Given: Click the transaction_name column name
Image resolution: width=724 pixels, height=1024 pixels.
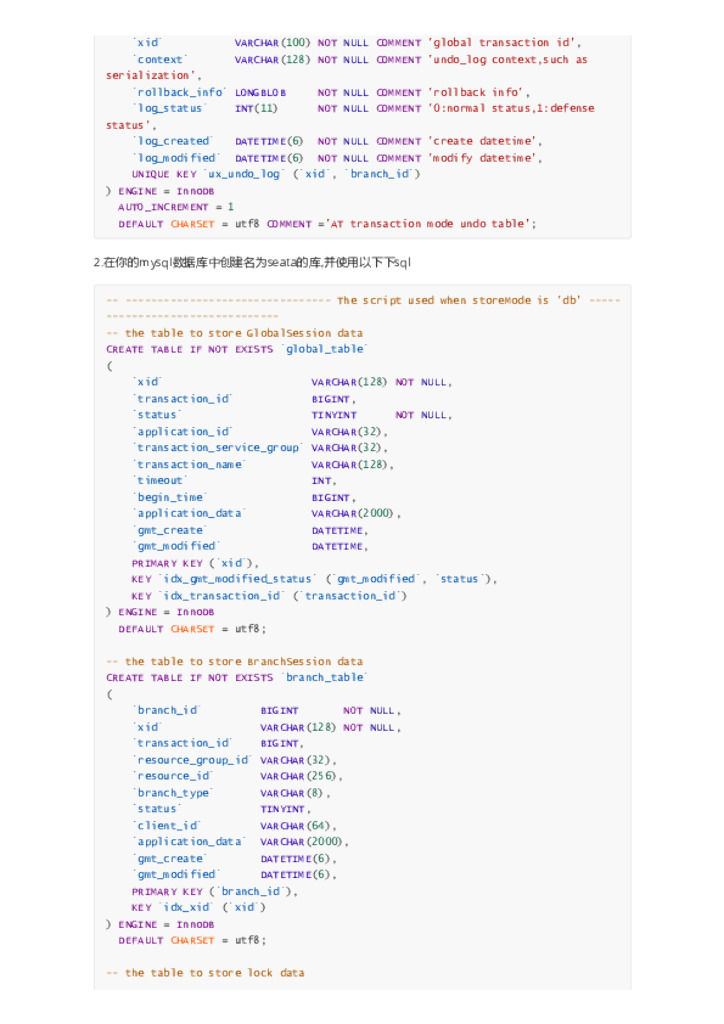Looking at the screenshot, I should click(x=189, y=464).
